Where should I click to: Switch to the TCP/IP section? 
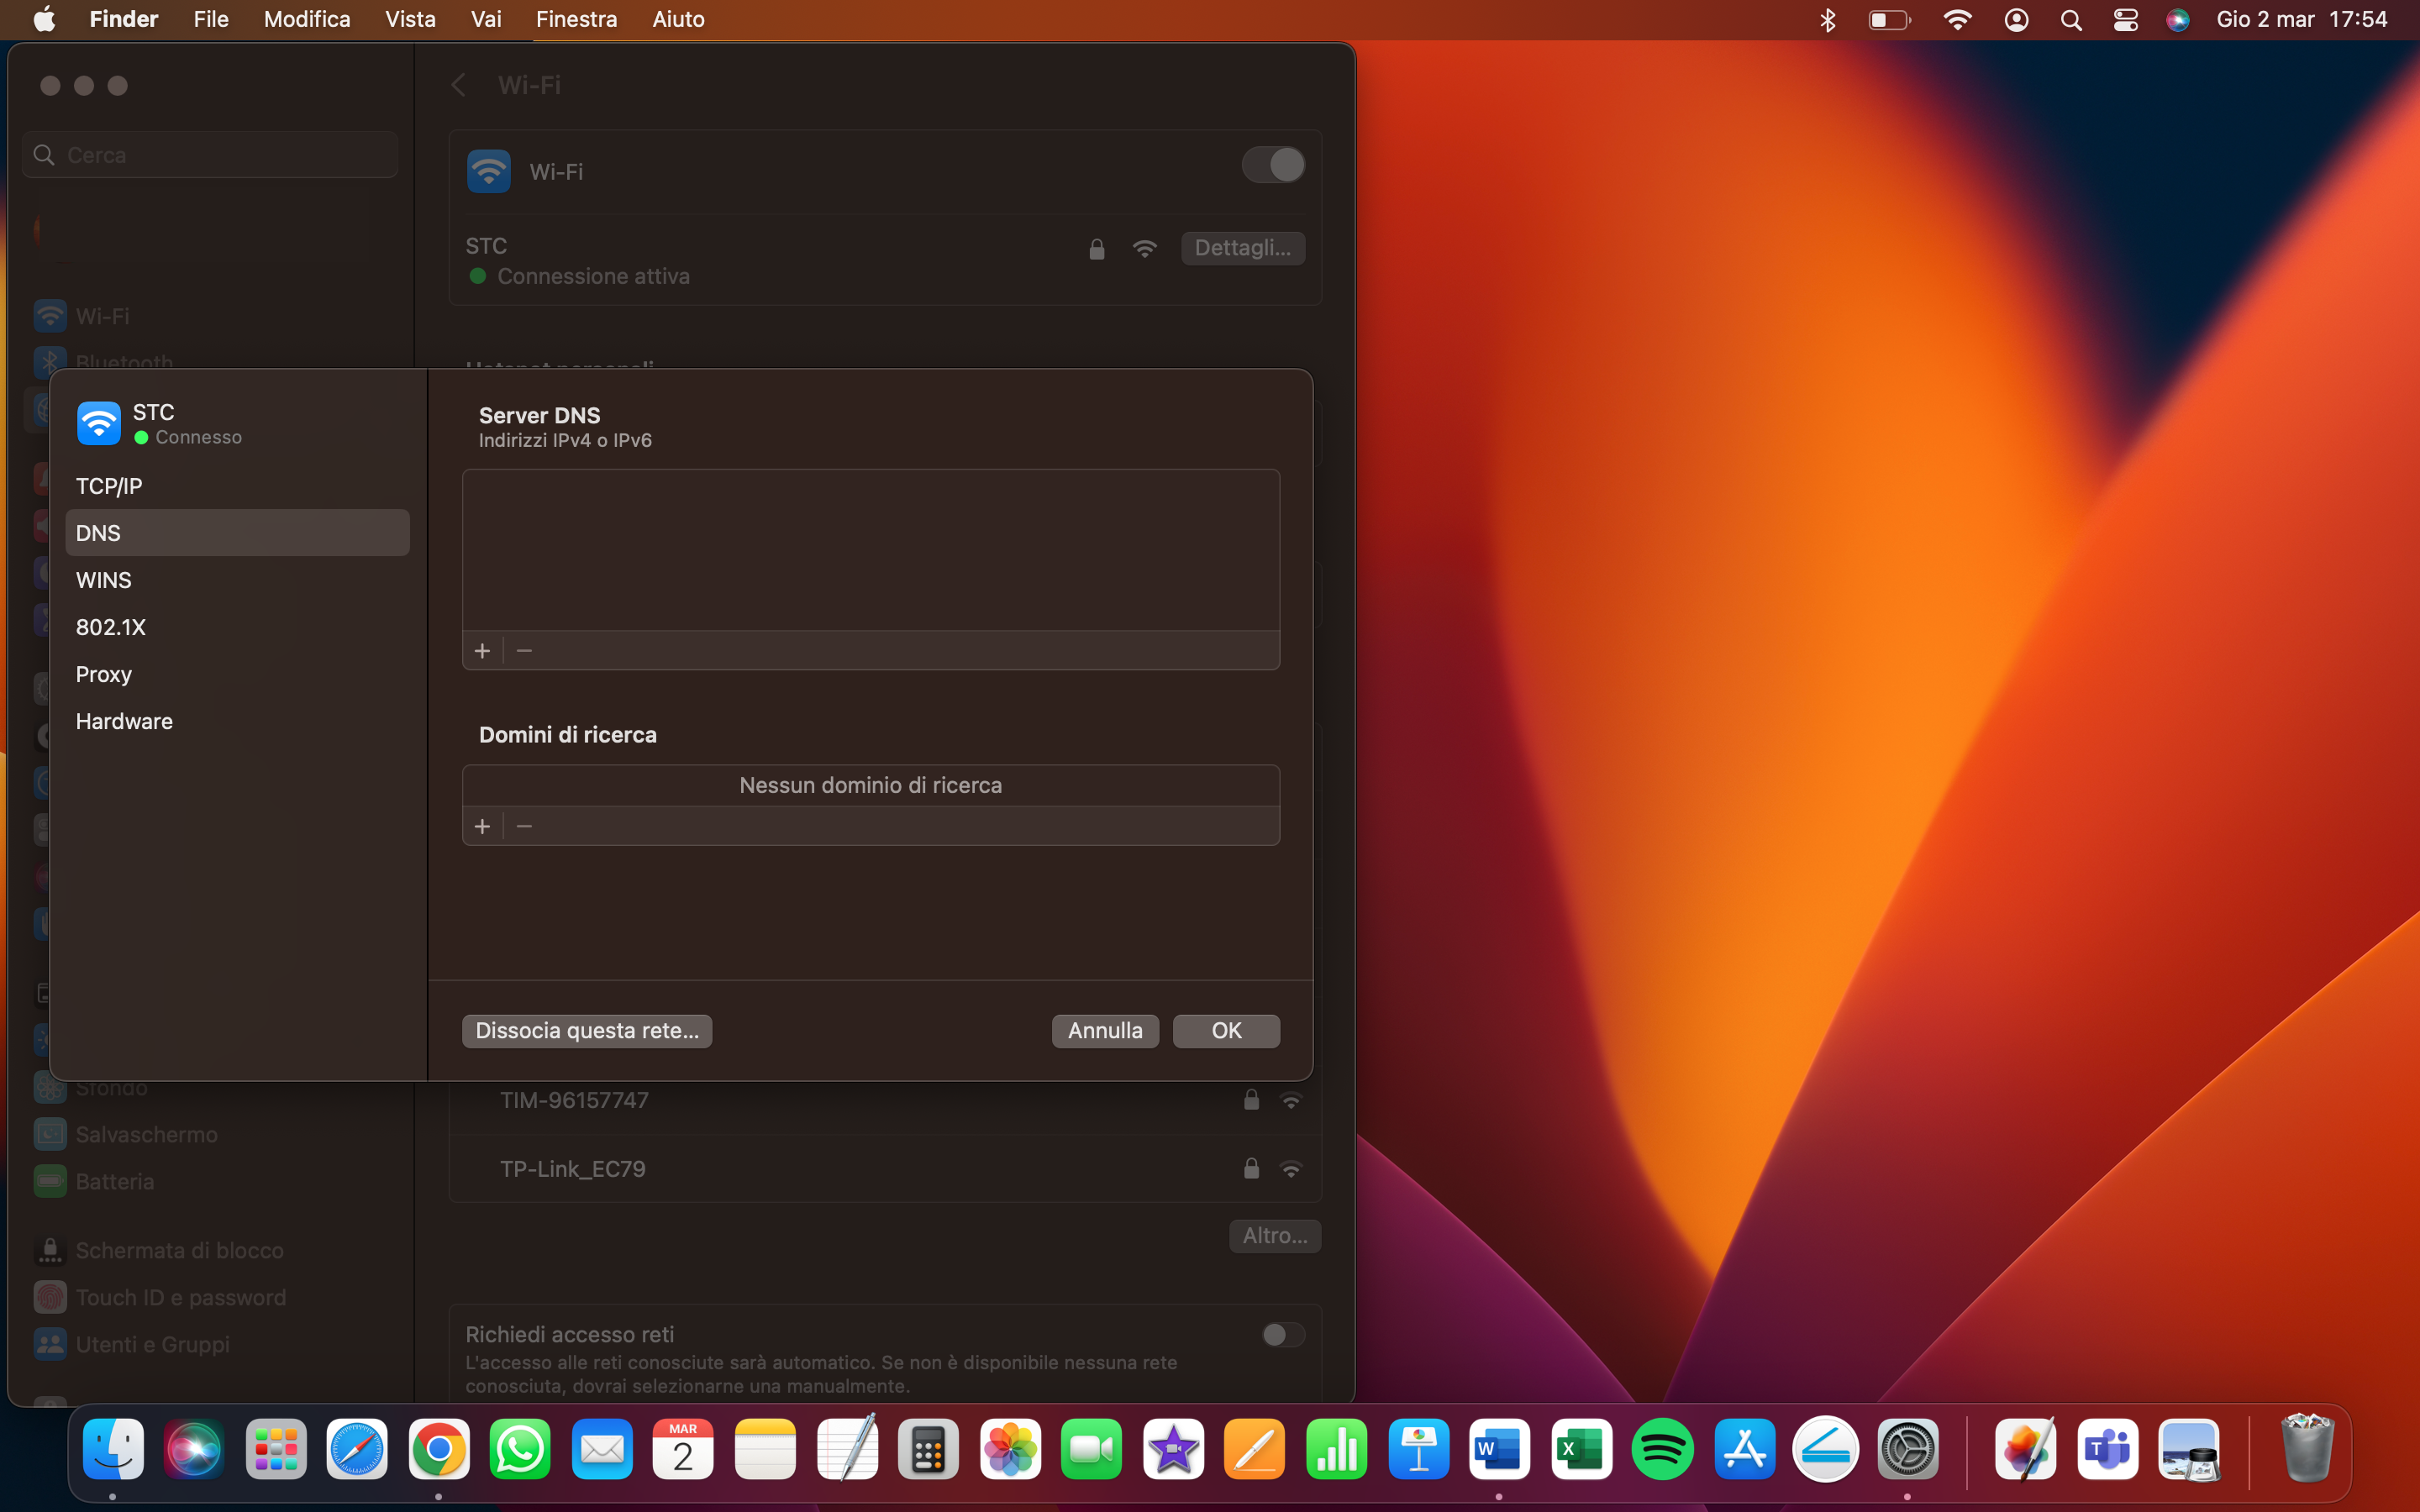tap(109, 486)
